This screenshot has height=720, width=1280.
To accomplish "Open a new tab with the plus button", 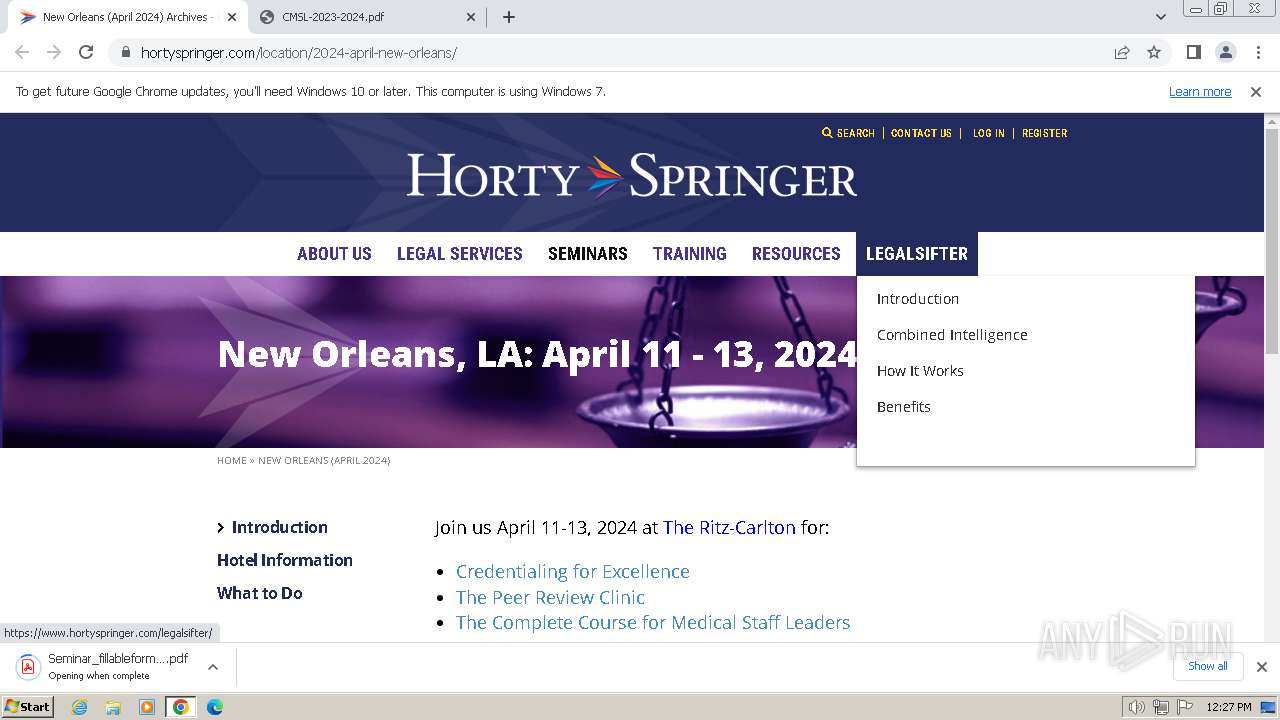I will click(x=508, y=17).
